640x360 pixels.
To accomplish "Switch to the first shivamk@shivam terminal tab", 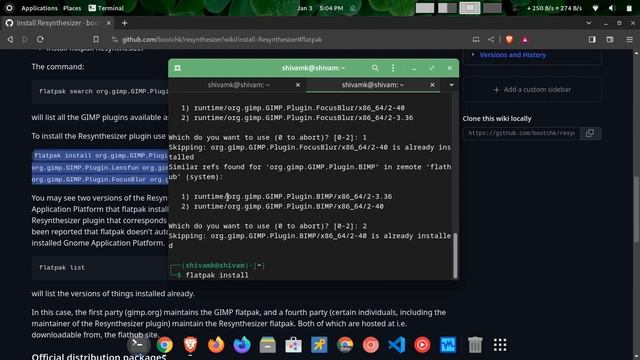I will (x=238, y=85).
